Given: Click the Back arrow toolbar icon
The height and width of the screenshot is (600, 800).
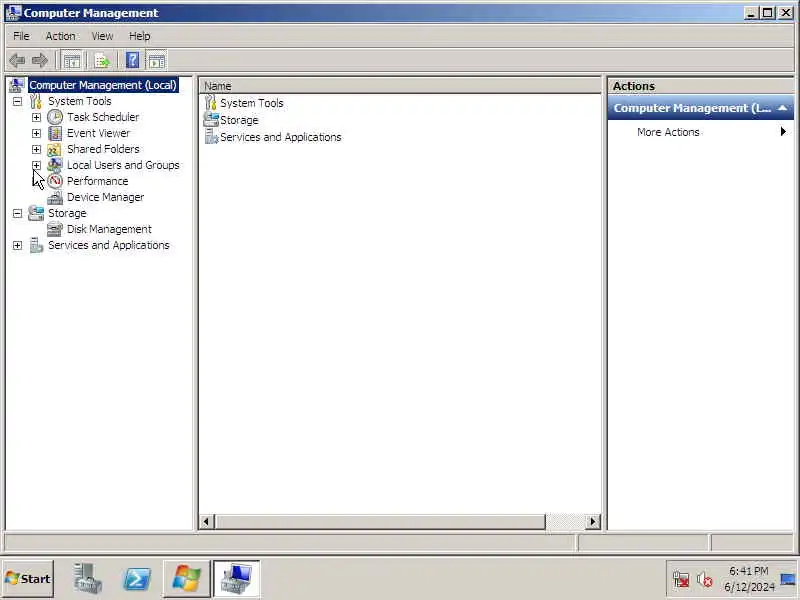Looking at the screenshot, I should (17, 61).
